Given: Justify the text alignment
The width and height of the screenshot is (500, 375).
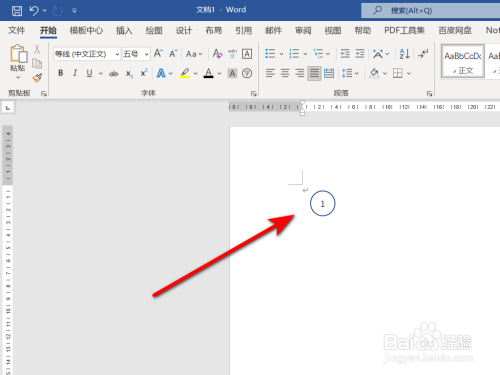Looking at the screenshot, I should [x=314, y=73].
